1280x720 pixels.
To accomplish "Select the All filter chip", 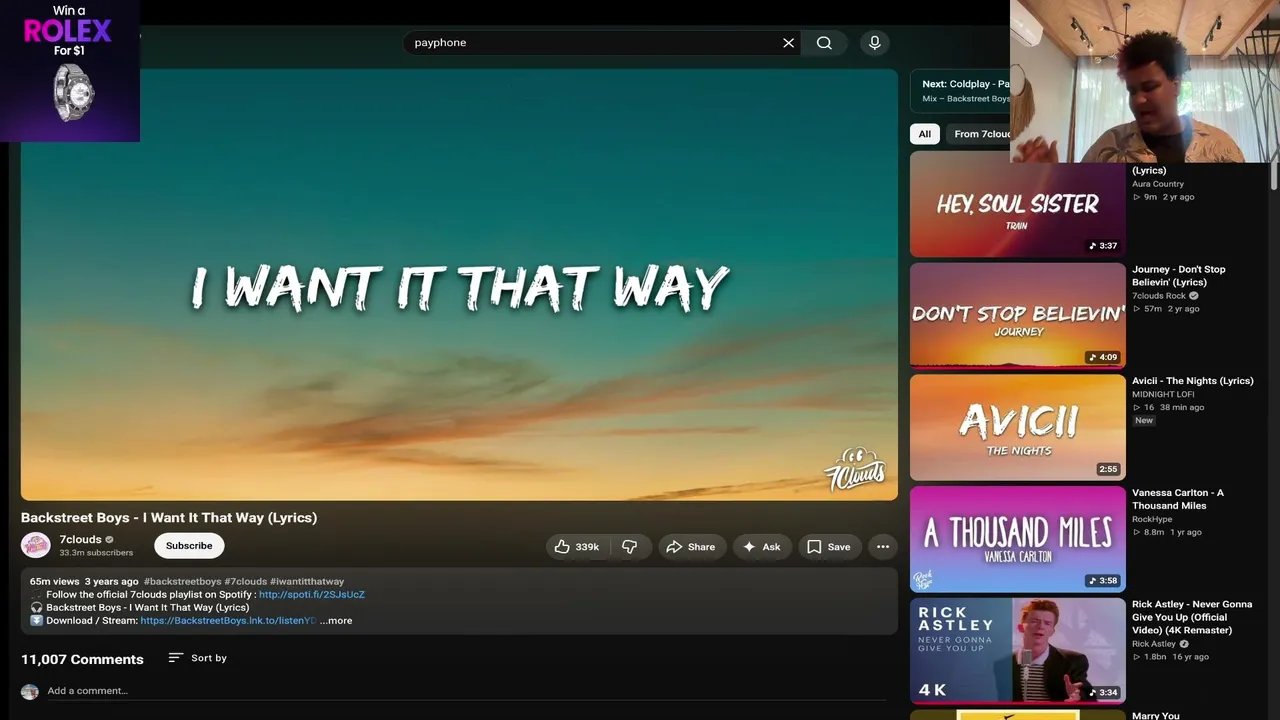I will (x=925, y=134).
